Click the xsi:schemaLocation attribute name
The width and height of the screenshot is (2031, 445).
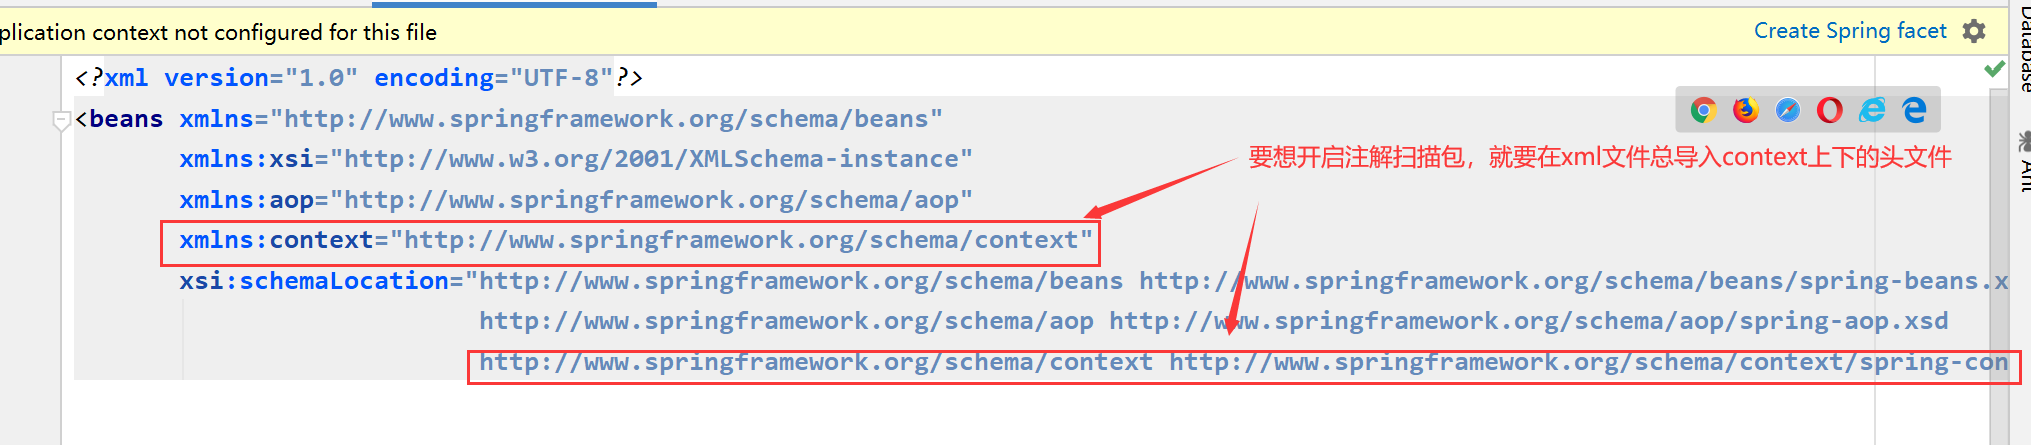click(x=314, y=281)
